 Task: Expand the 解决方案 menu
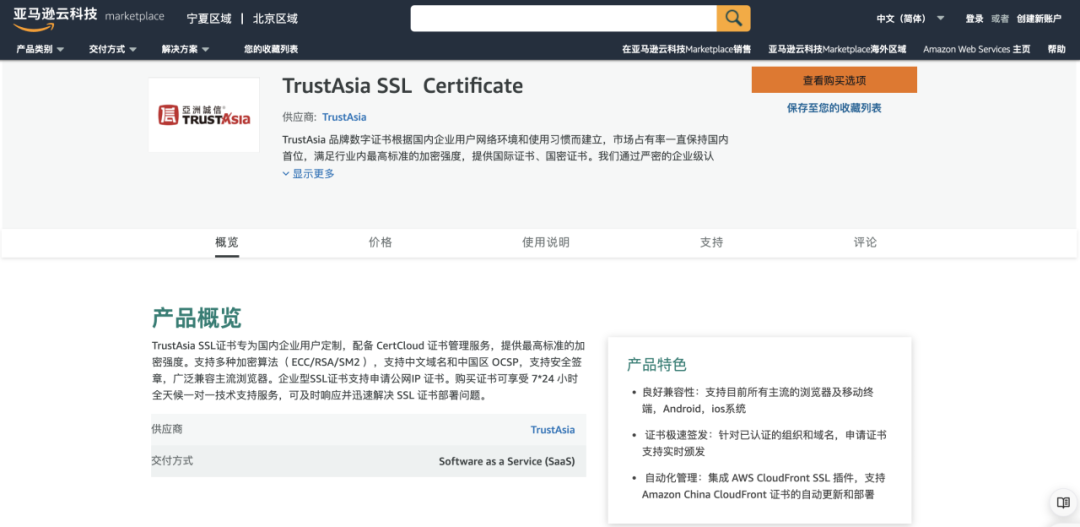point(185,49)
